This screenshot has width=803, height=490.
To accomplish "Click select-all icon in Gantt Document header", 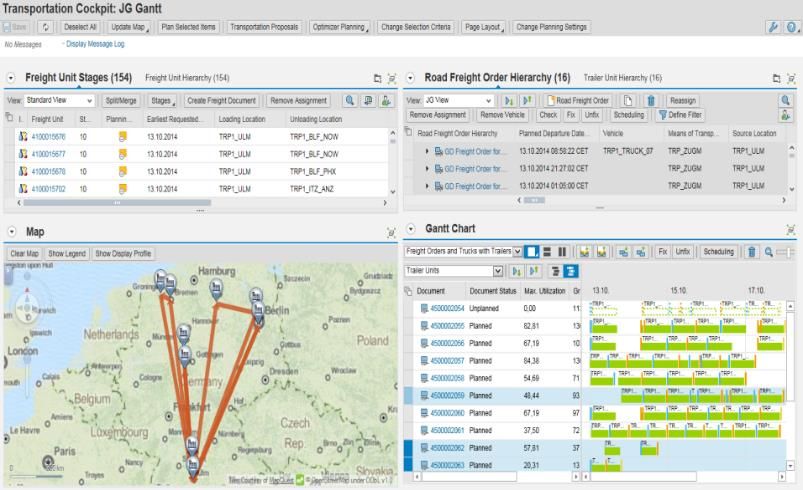I will (x=408, y=291).
